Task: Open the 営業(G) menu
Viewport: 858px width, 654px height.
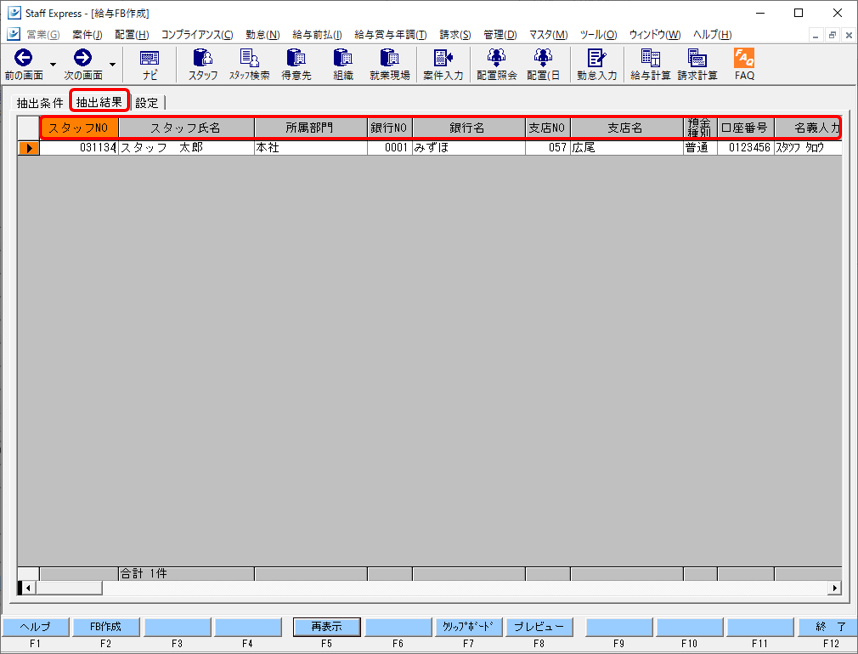Action: coord(43,35)
